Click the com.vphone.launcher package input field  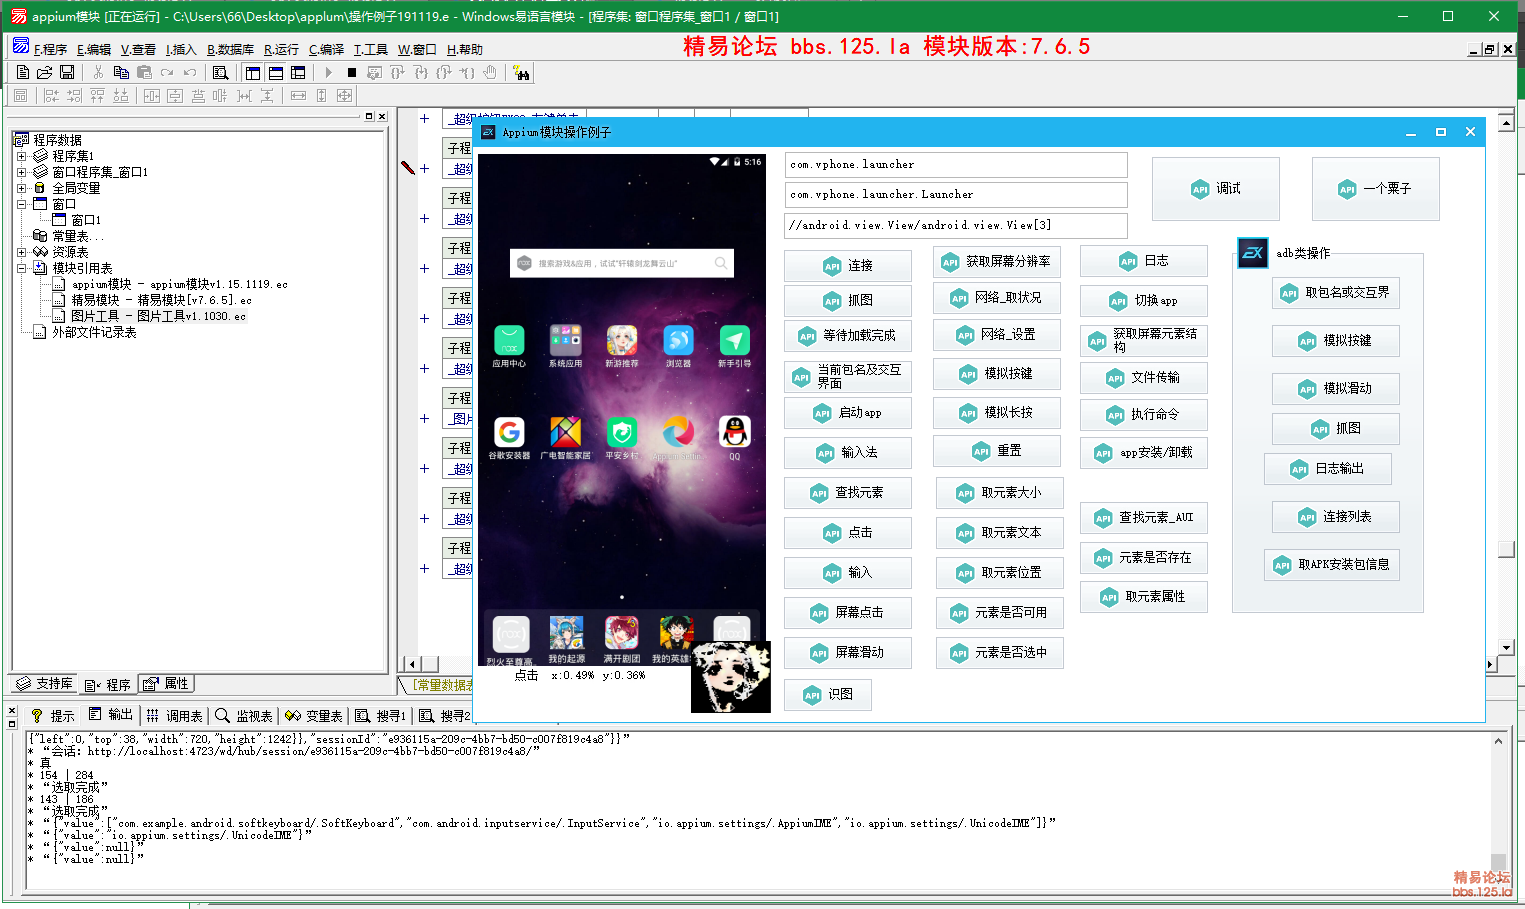[956, 165]
